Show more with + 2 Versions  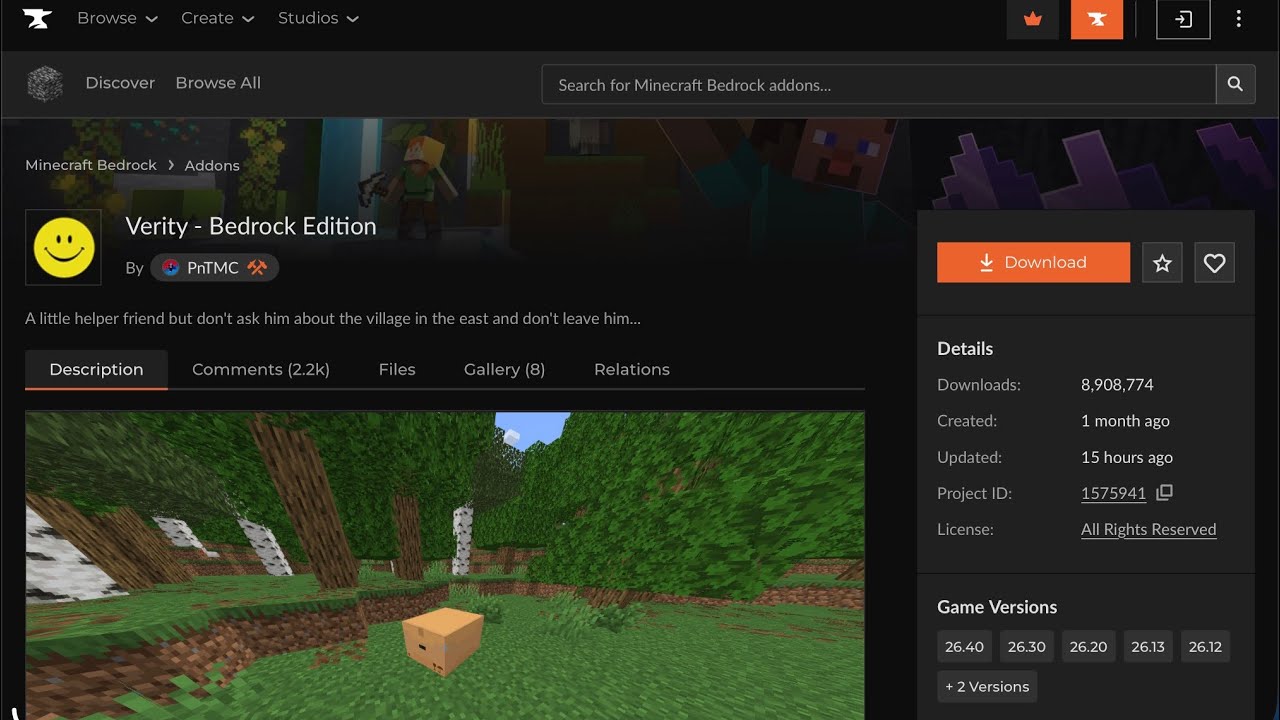[x=987, y=687]
